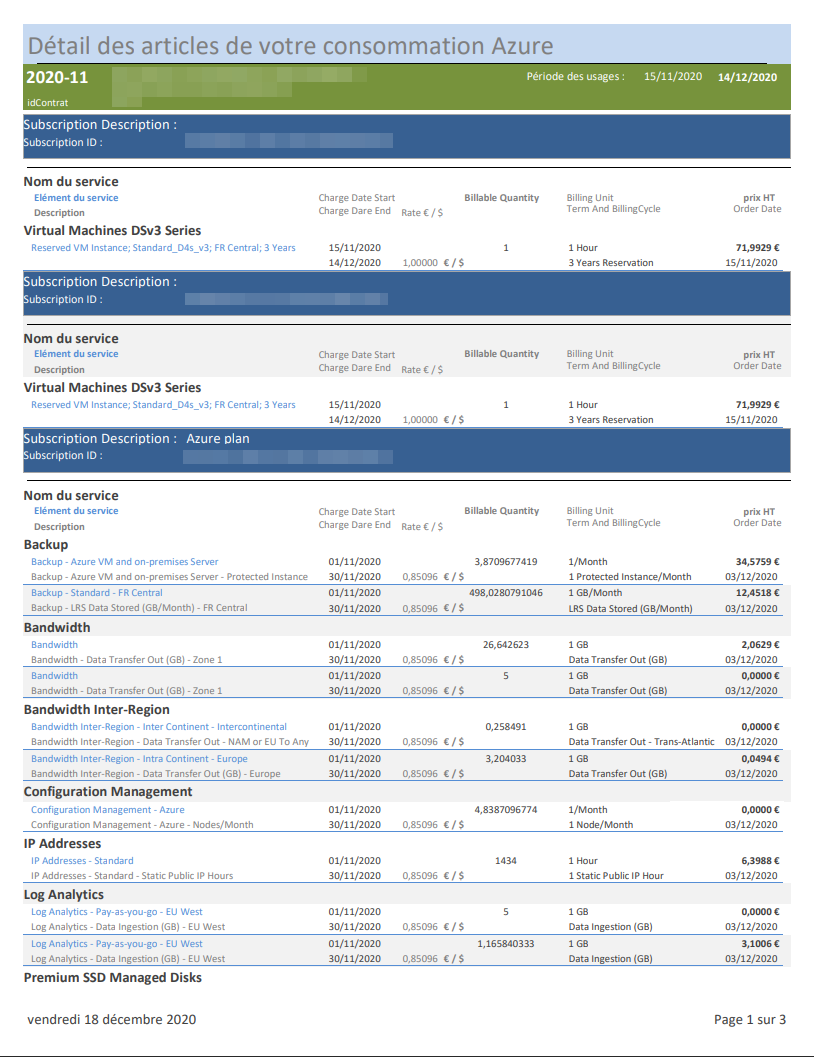Select the 'IP Addresses - Standard' blue link
814x1057 pixels.
(x=82, y=860)
